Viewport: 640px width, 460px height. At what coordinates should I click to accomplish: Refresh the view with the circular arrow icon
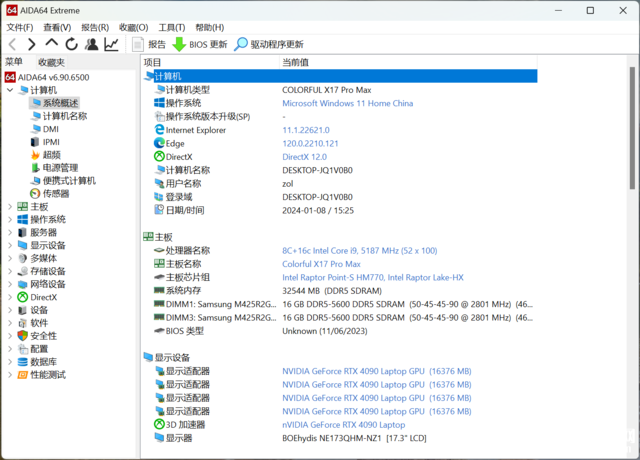click(x=71, y=44)
